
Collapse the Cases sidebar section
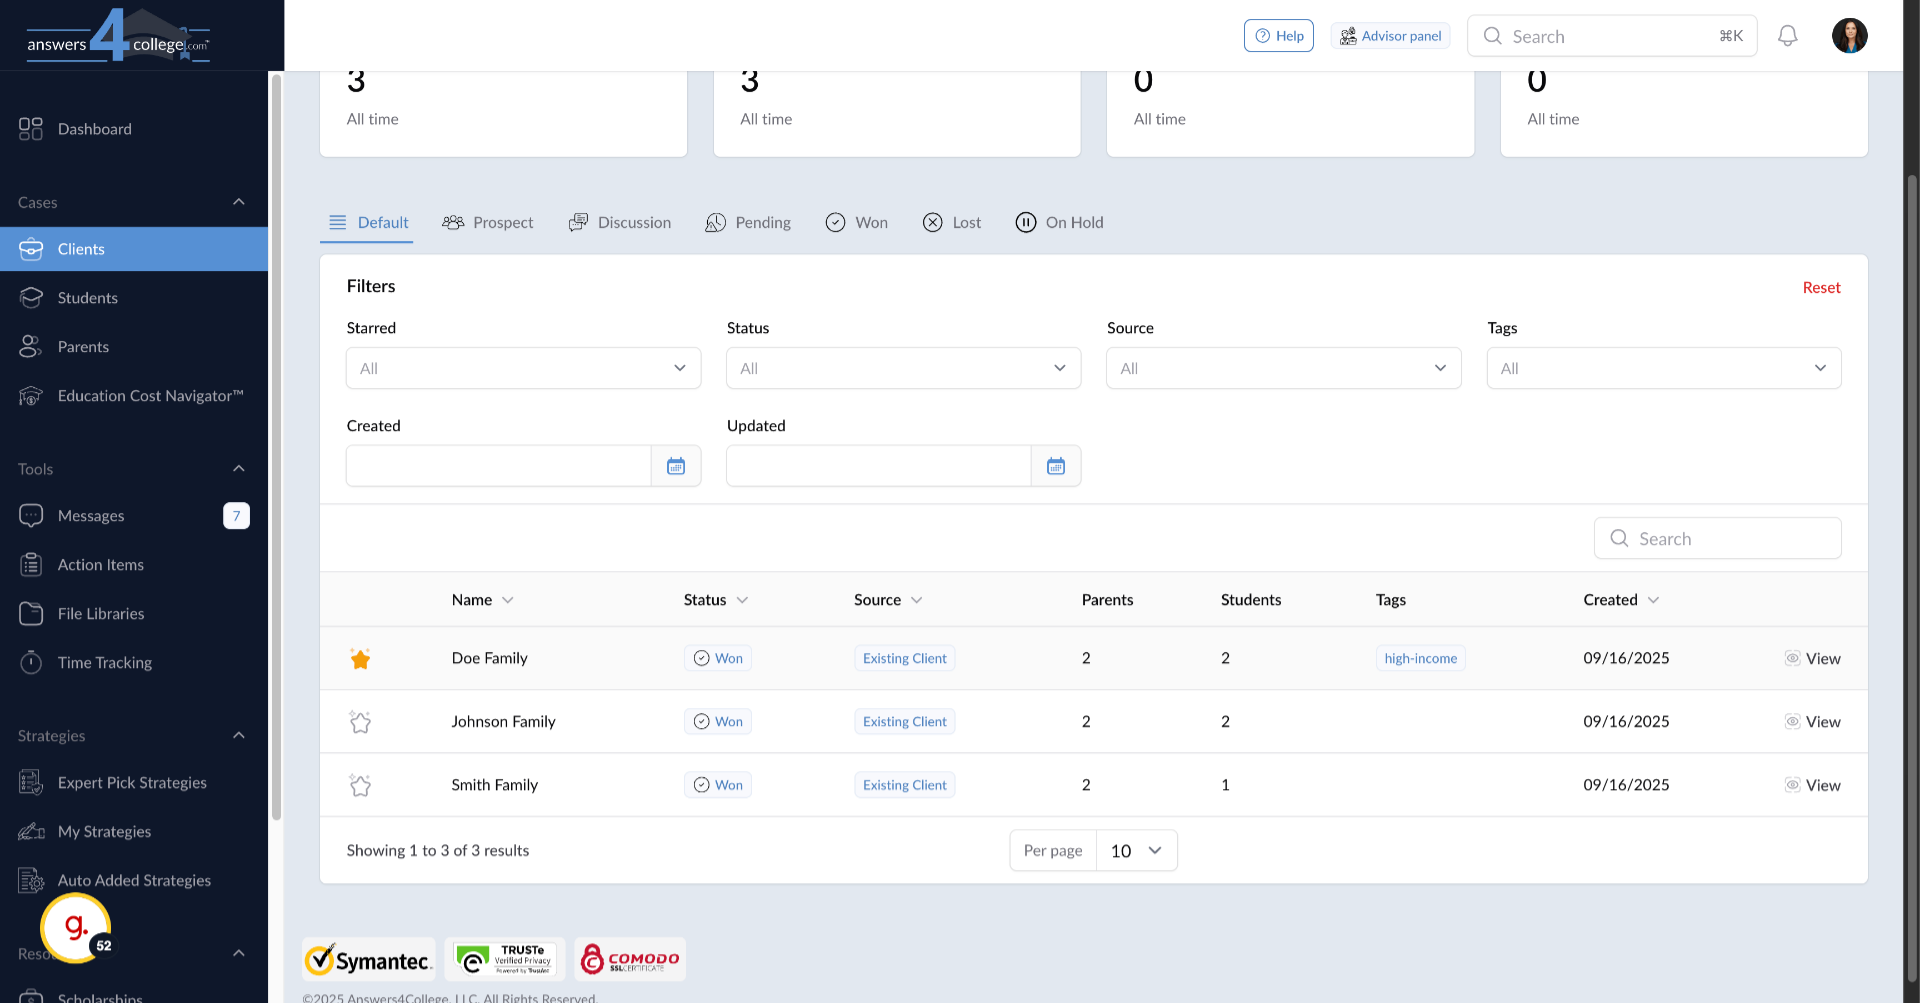pyautogui.click(x=238, y=202)
